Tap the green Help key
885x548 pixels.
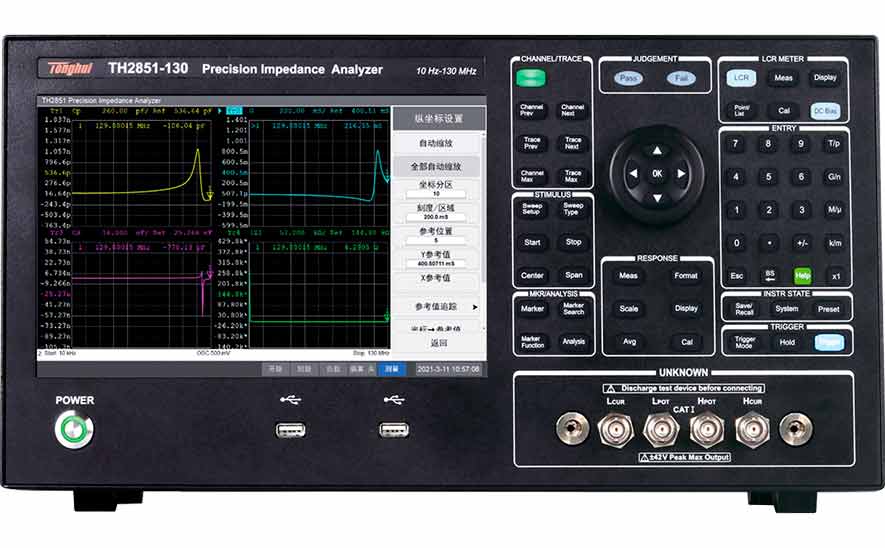click(803, 275)
